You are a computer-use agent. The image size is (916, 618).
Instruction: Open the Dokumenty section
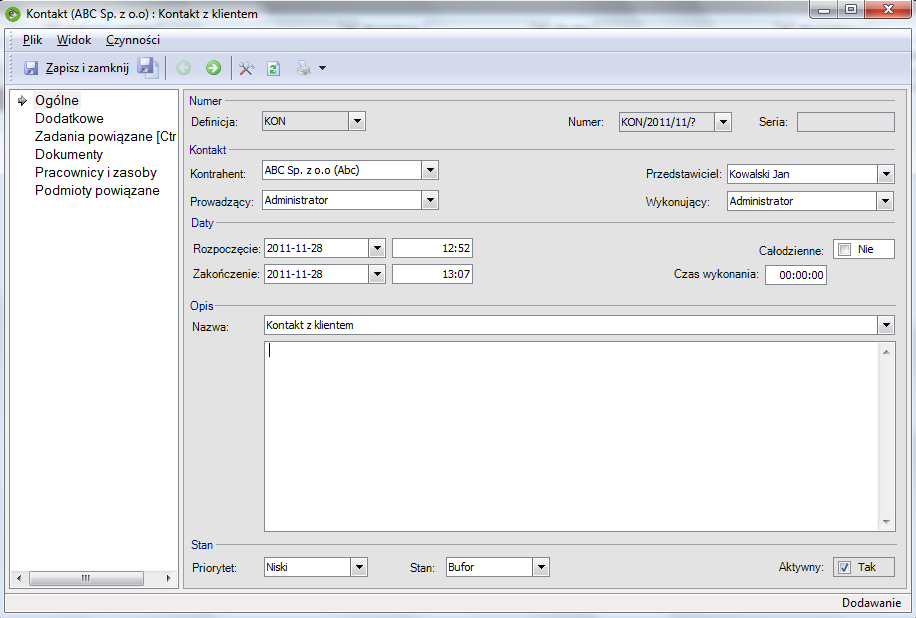[68, 155]
